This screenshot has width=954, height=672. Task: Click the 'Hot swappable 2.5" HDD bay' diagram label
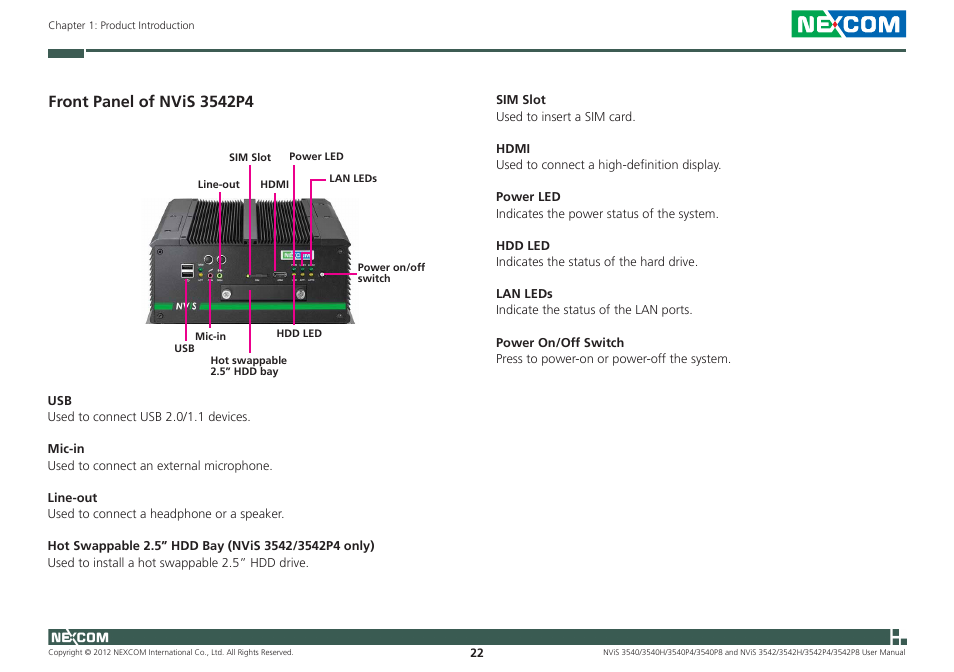[x=248, y=365]
